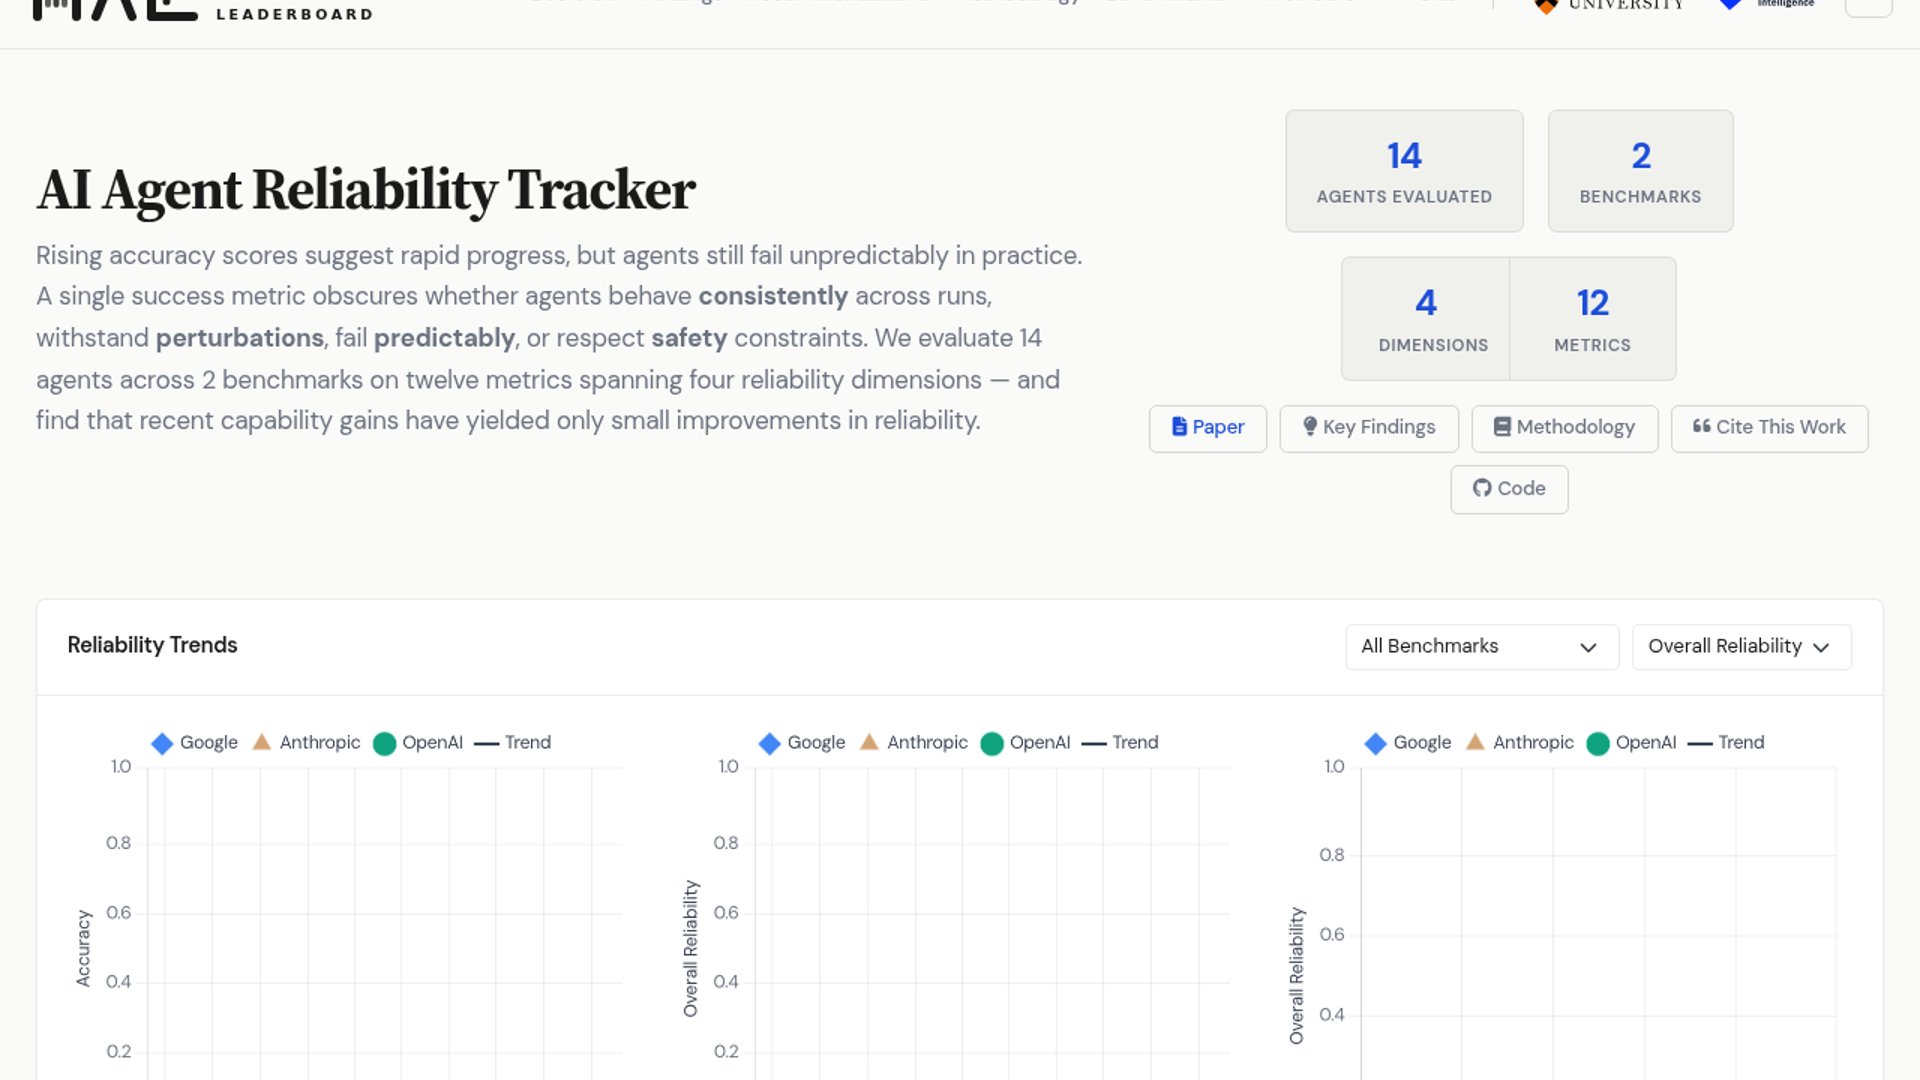Click the book icon beside Methodology
The height and width of the screenshot is (1080, 1920).
(1501, 427)
